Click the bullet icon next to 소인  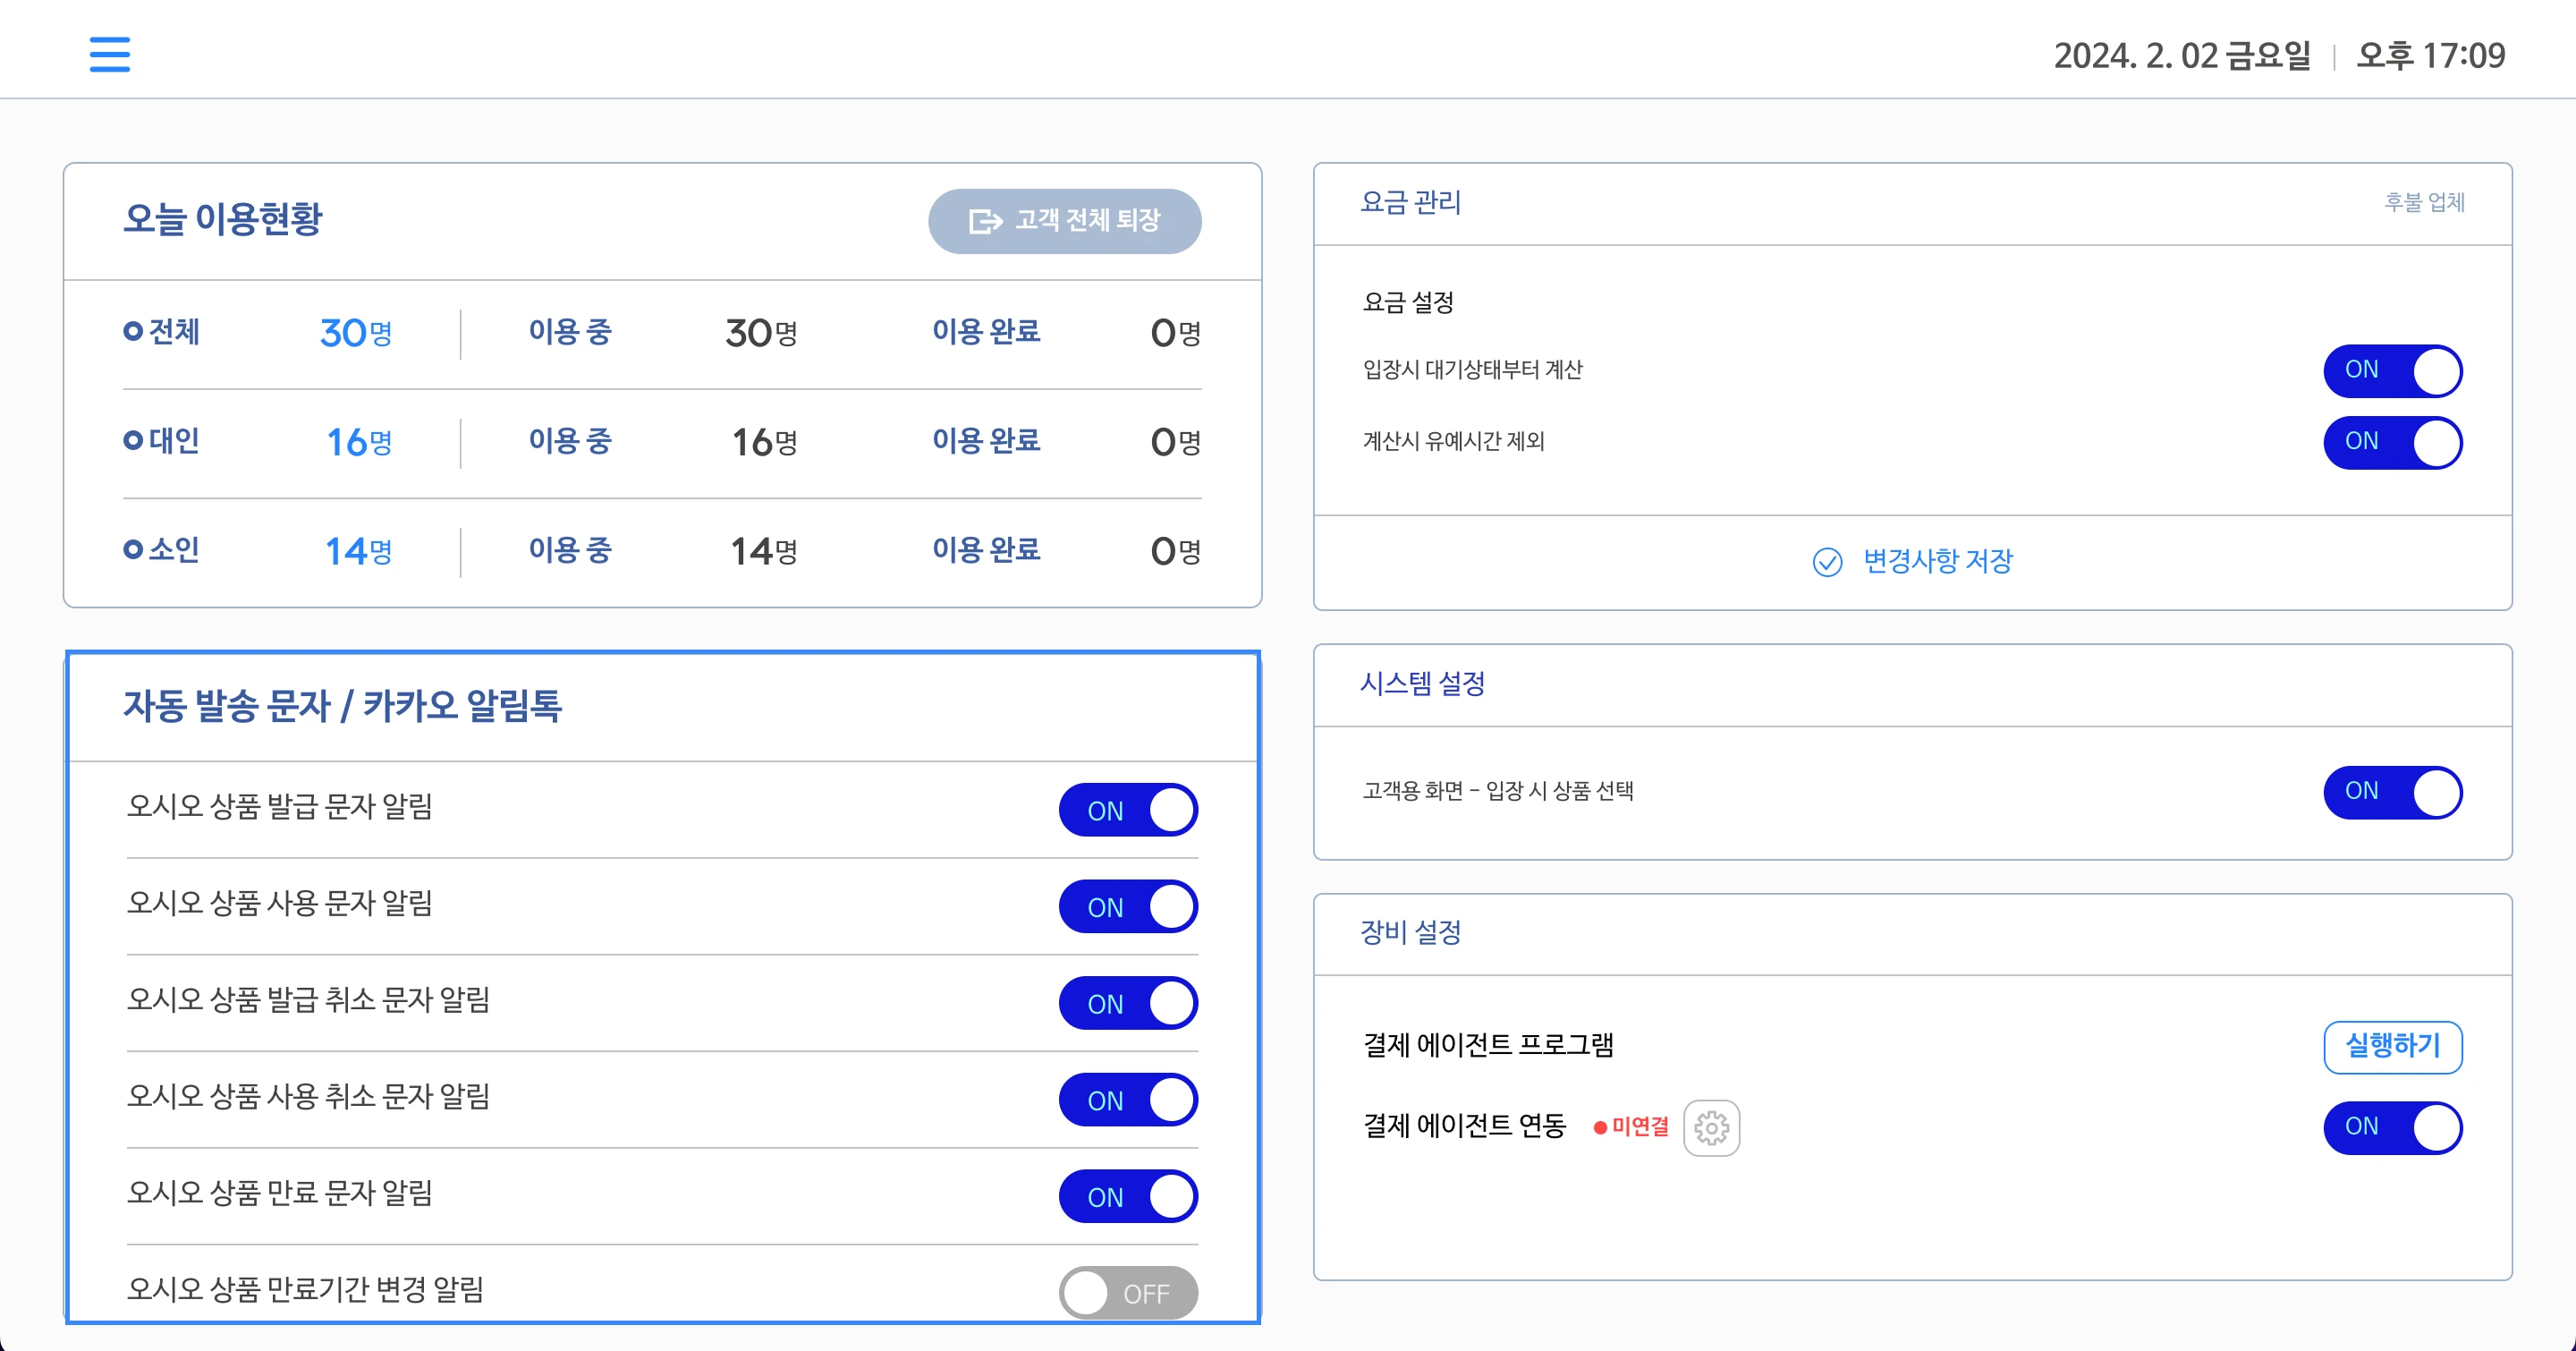point(133,549)
